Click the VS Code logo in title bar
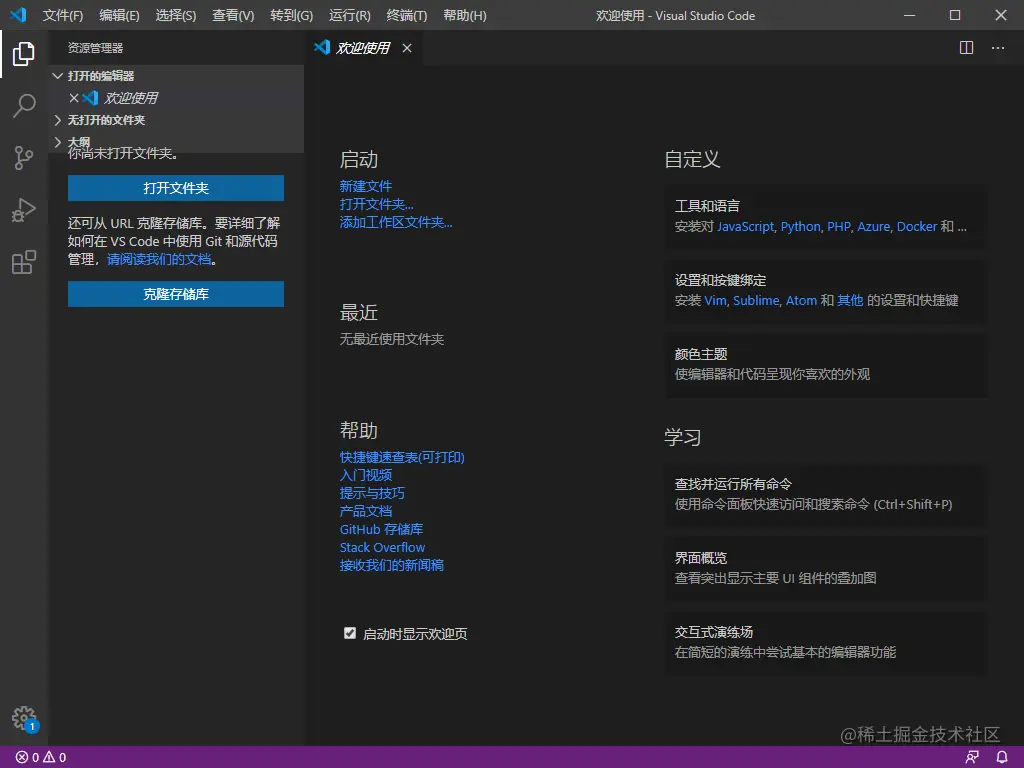This screenshot has width=1024, height=768. [x=18, y=14]
